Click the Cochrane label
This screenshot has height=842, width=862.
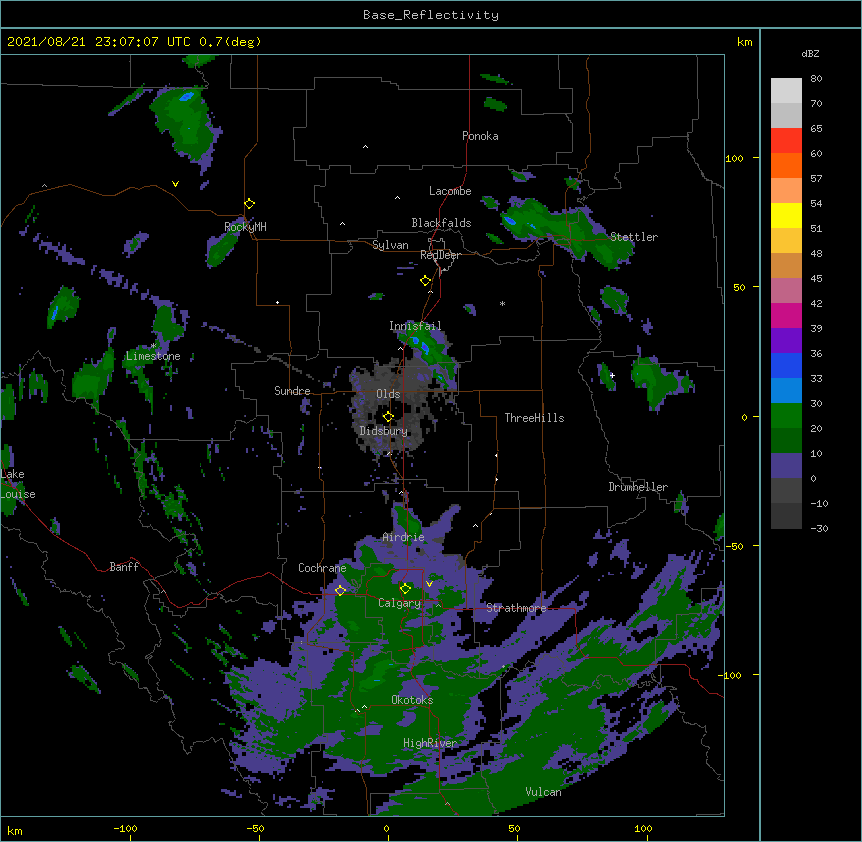pos(322,568)
